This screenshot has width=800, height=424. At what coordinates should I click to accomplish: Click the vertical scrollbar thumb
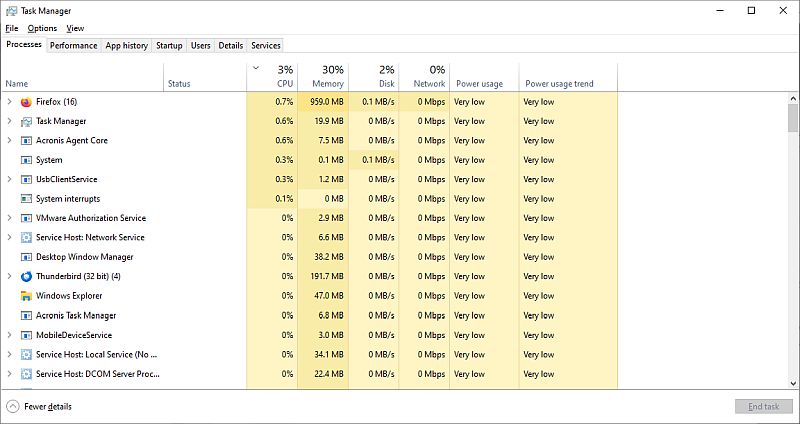pyautogui.click(x=792, y=118)
